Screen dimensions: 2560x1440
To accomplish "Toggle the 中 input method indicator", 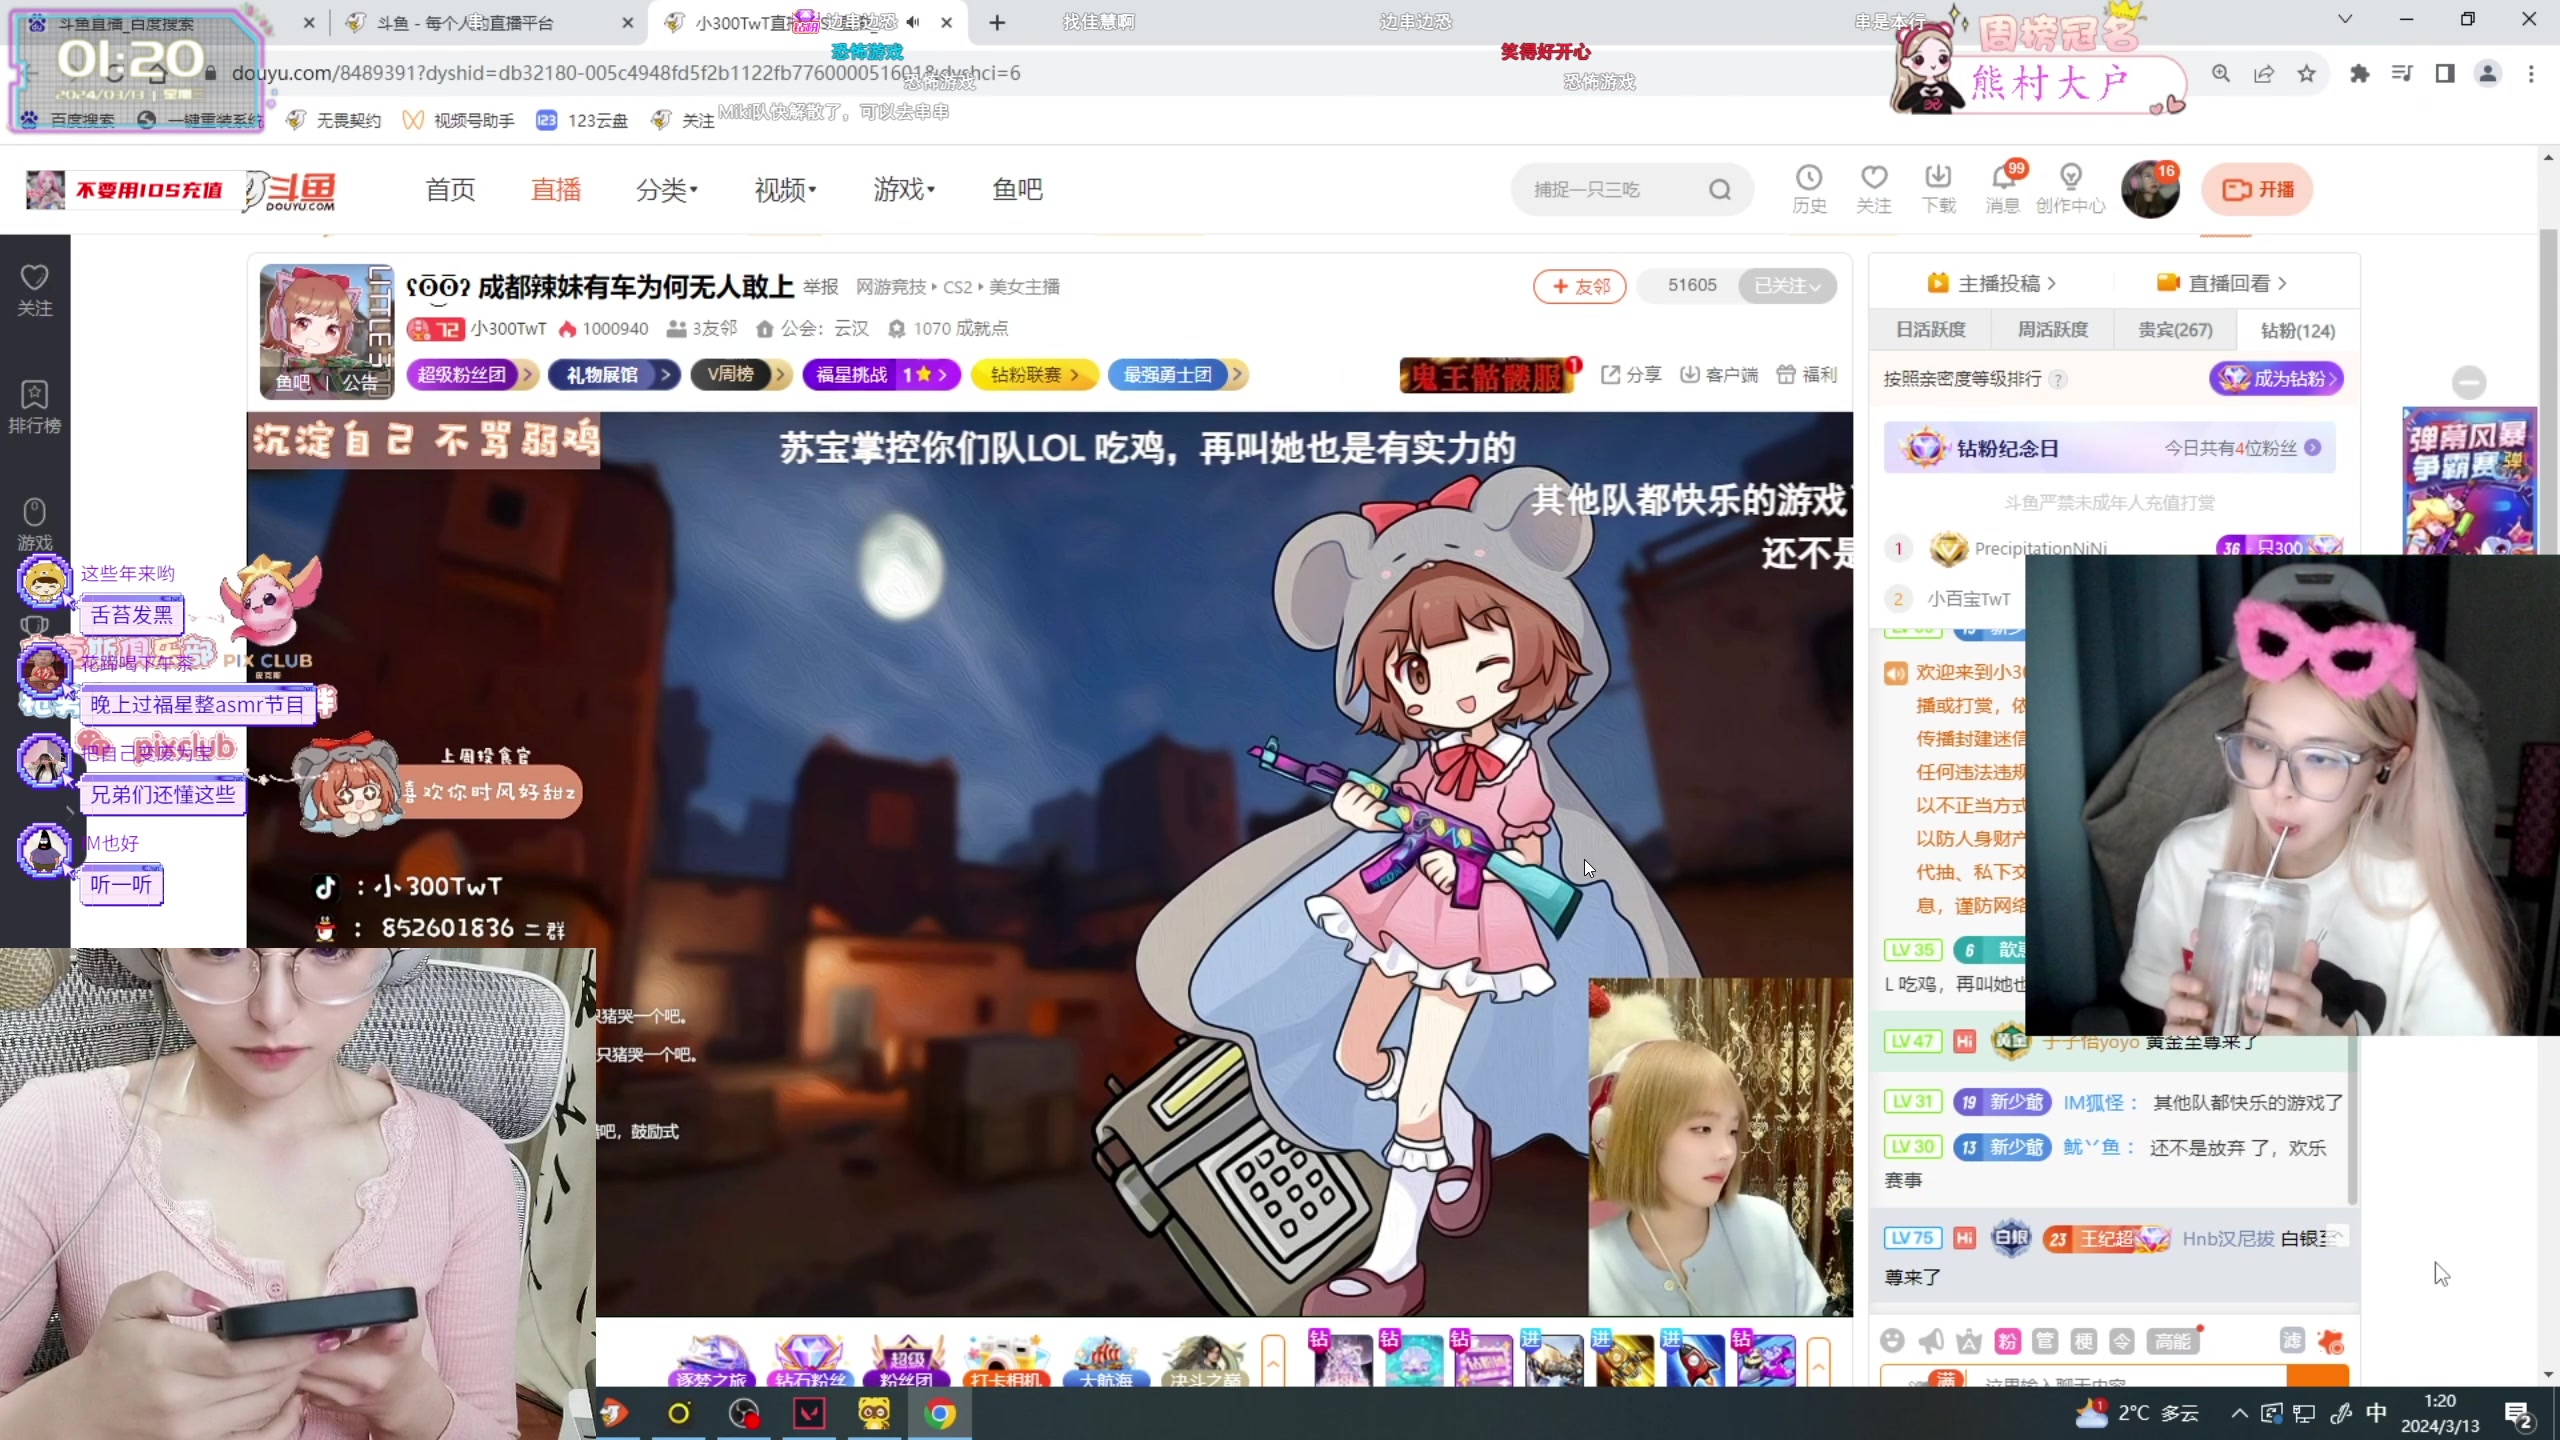I will 2376,1413.
